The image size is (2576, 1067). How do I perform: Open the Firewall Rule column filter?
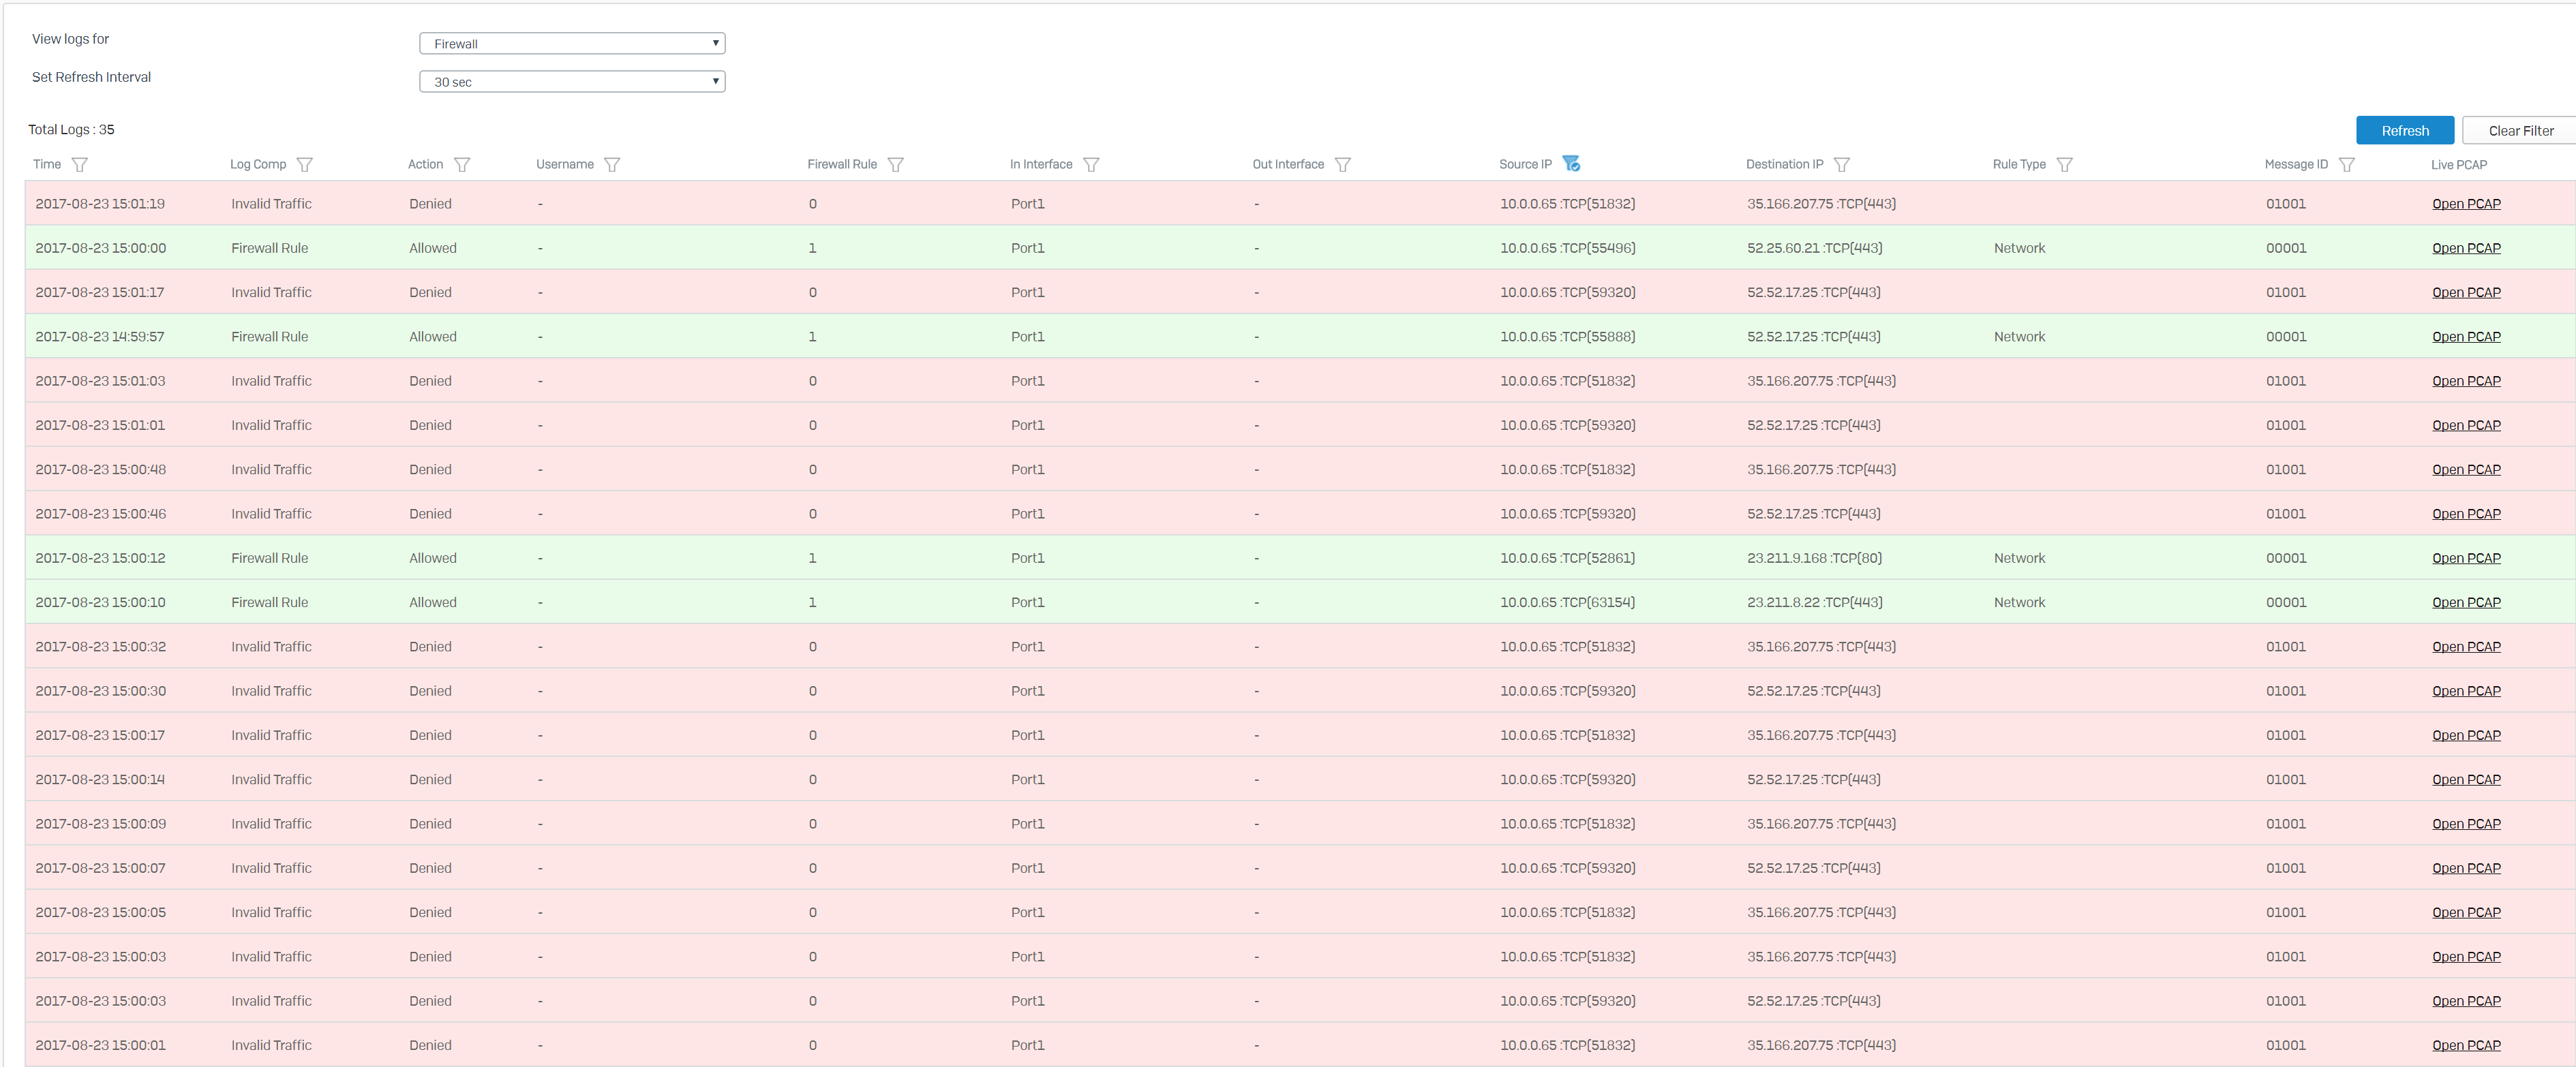click(x=896, y=165)
